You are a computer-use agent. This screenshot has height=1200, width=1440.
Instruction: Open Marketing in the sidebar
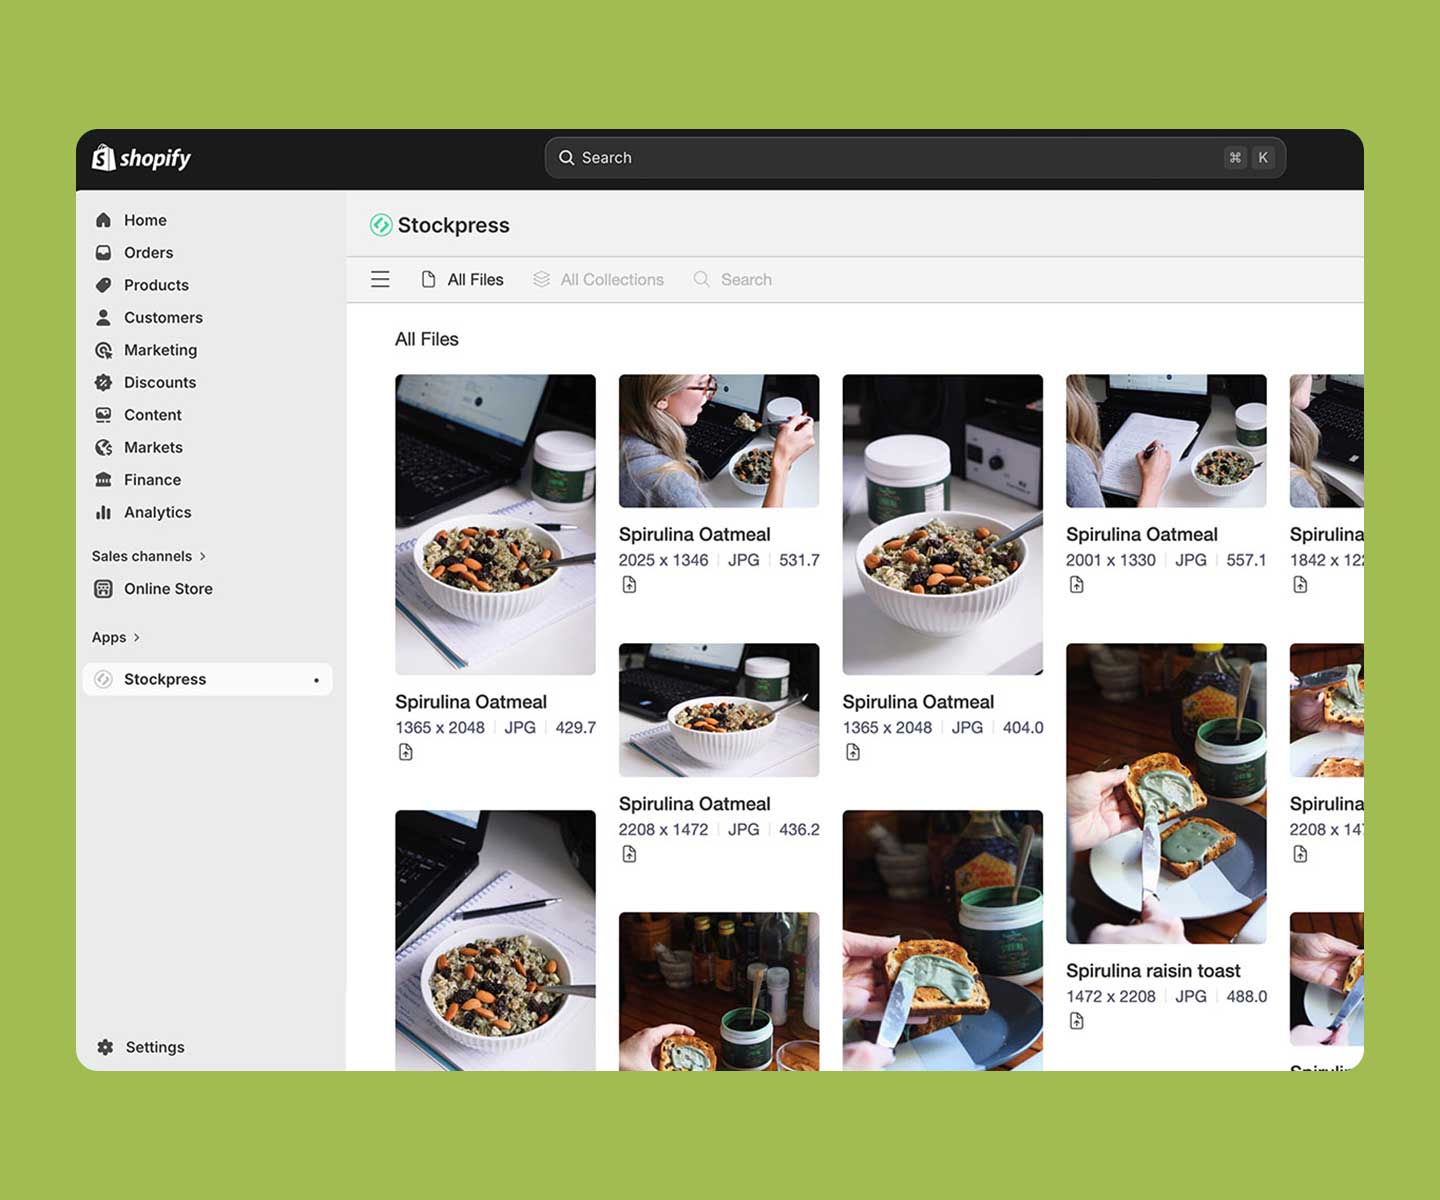tap(160, 350)
